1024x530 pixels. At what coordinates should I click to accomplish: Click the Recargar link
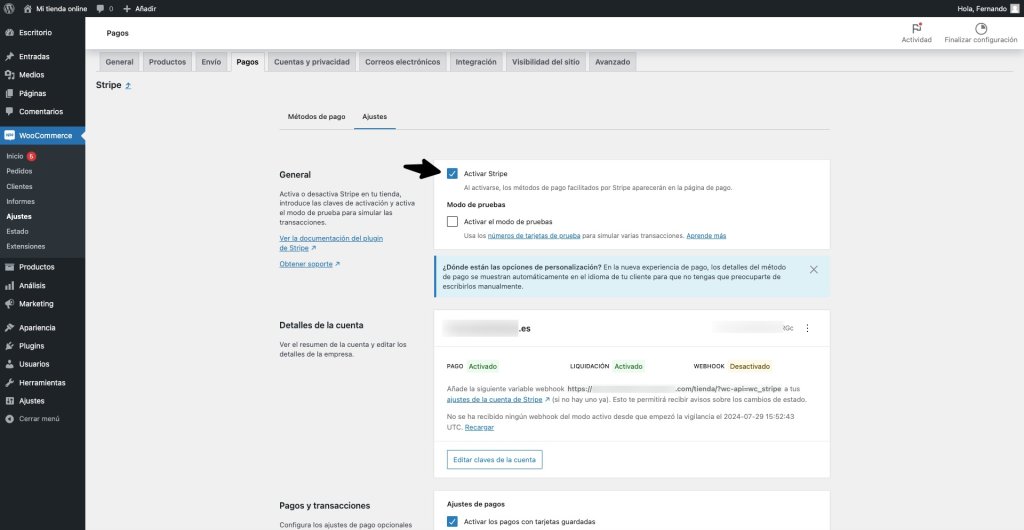point(479,428)
